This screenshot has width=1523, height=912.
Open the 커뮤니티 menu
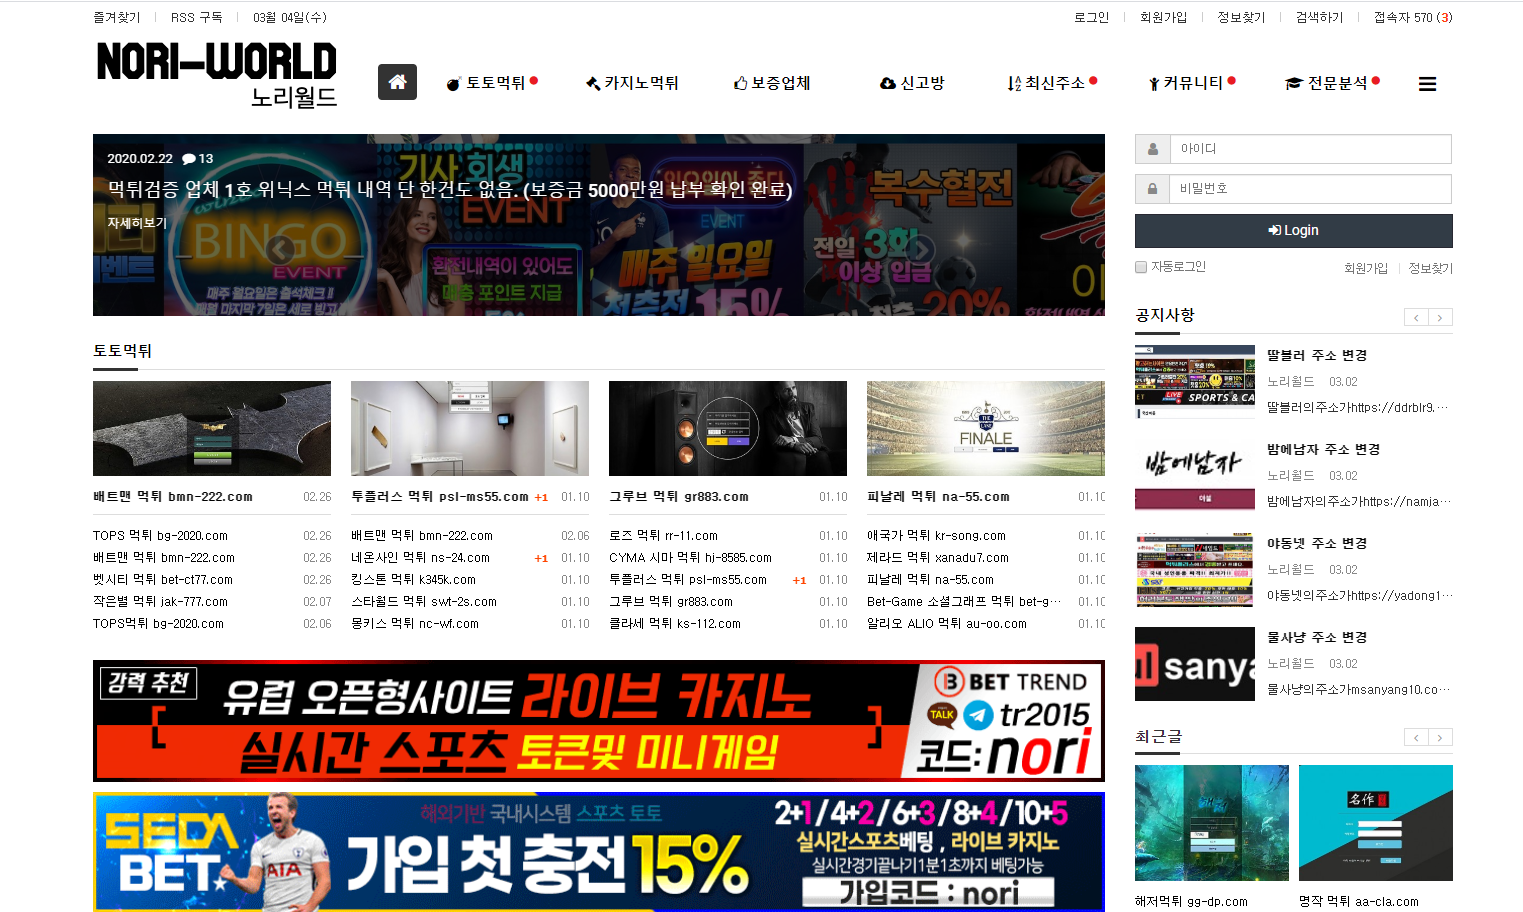[1192, 83]
